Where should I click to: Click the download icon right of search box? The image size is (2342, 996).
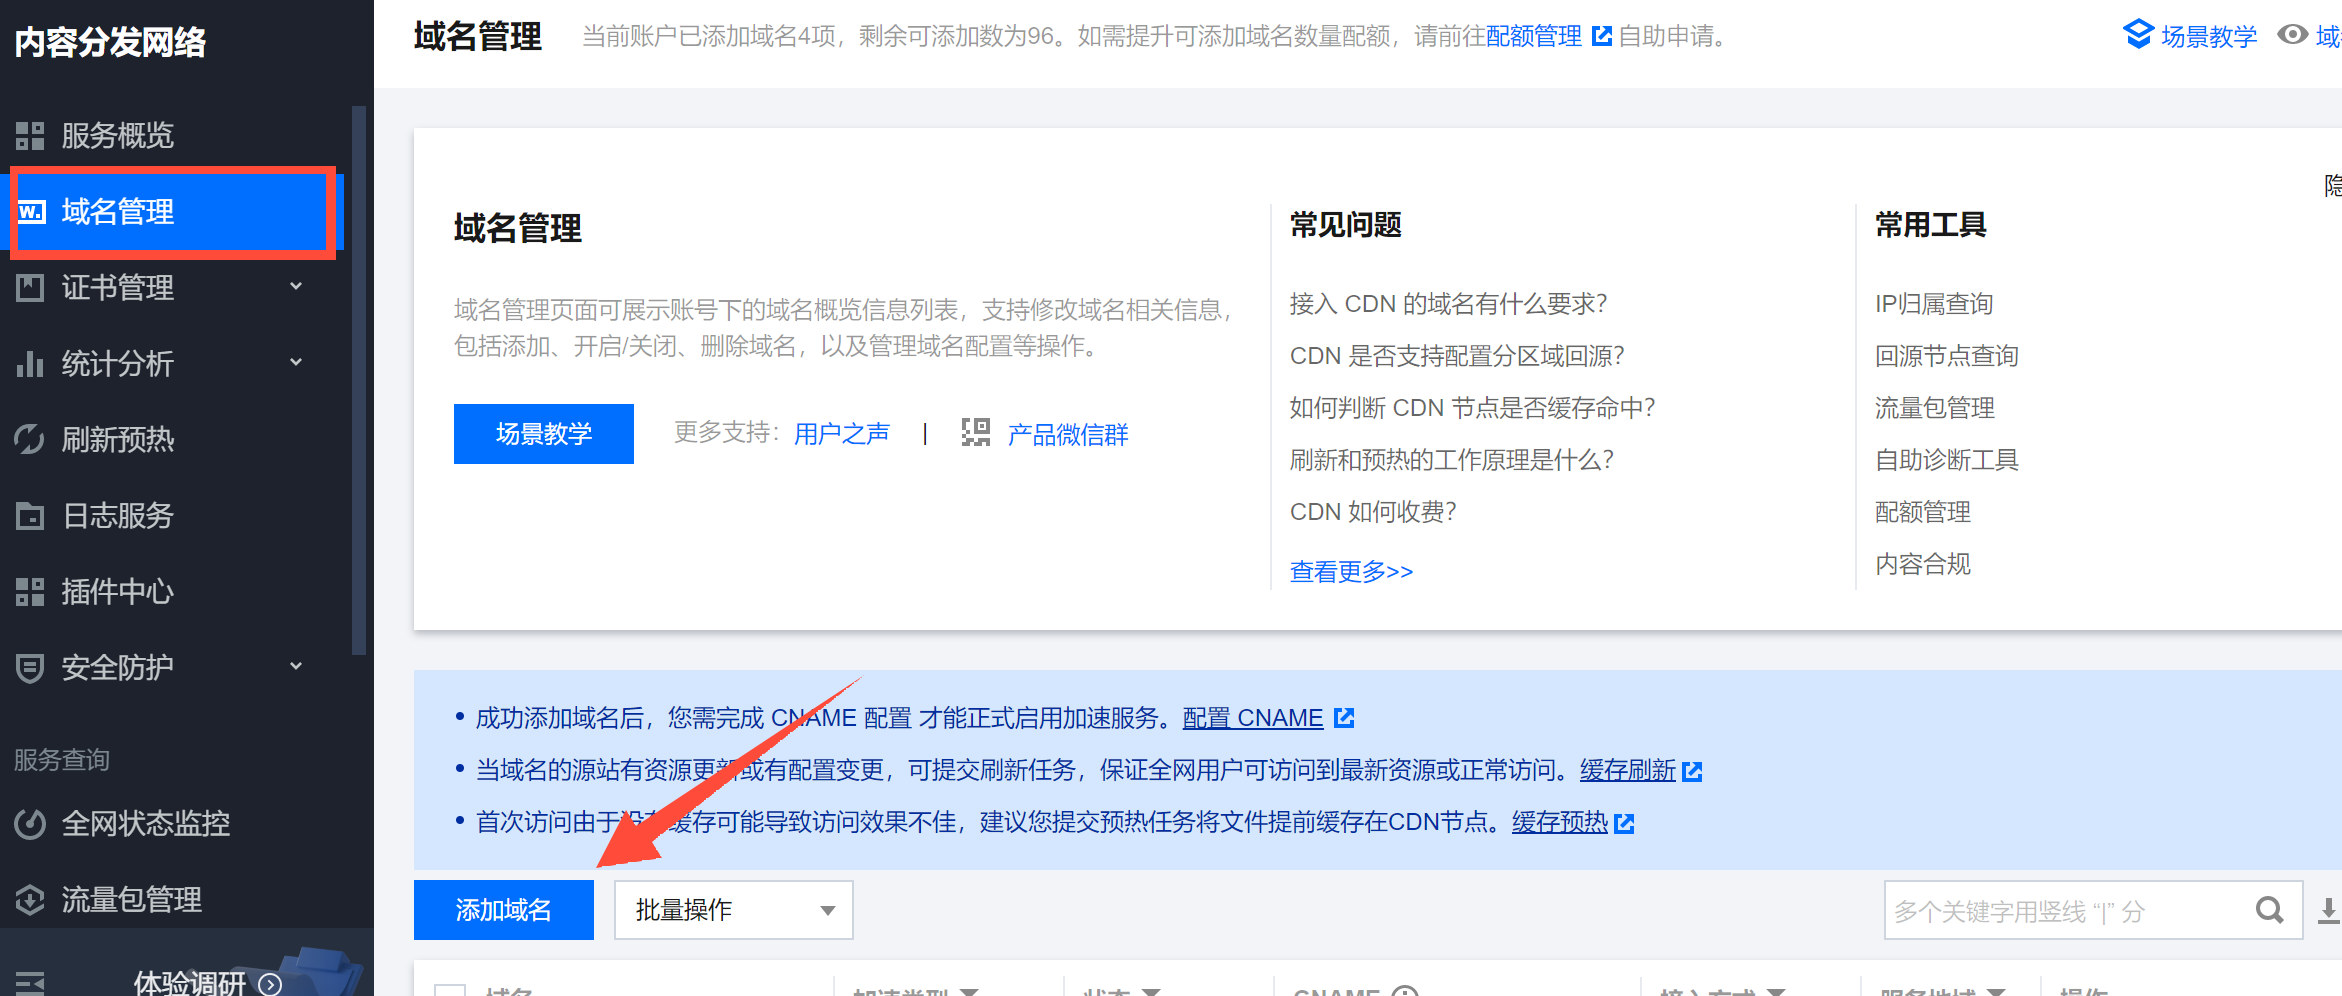[x=2329, y=910]
